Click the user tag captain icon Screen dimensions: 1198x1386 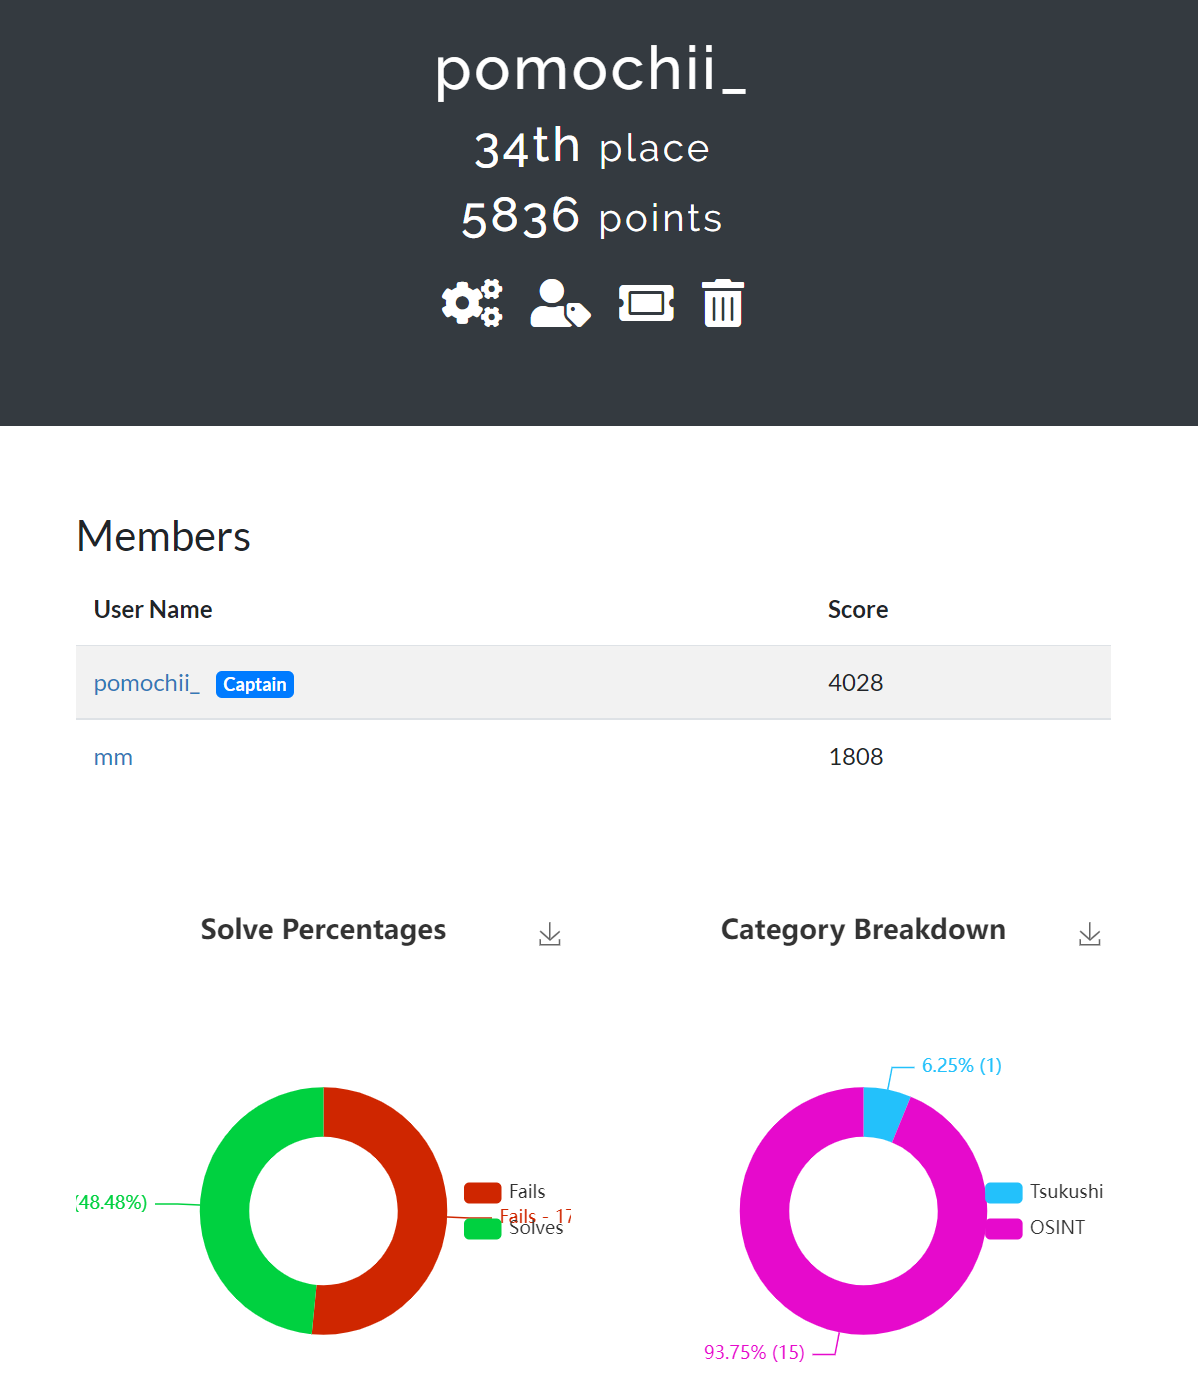pos(559,303)
